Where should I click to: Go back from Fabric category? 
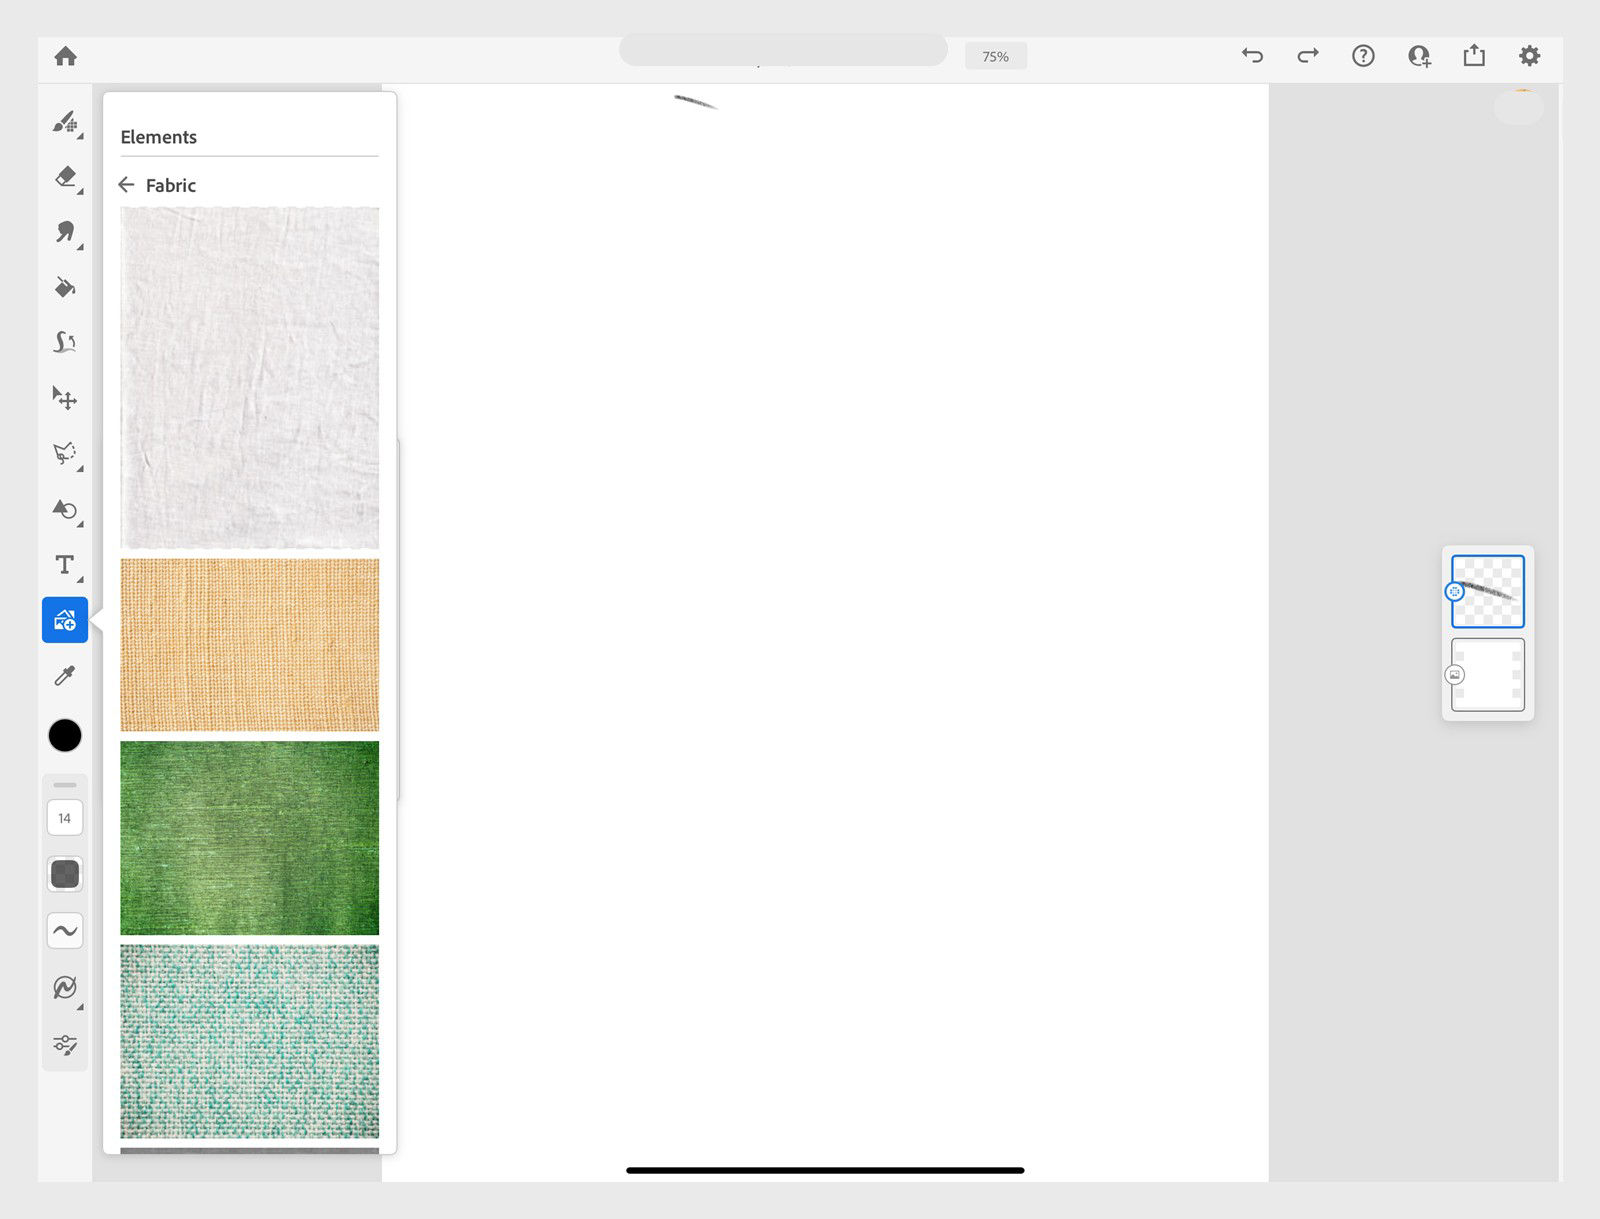click(126, 185)
